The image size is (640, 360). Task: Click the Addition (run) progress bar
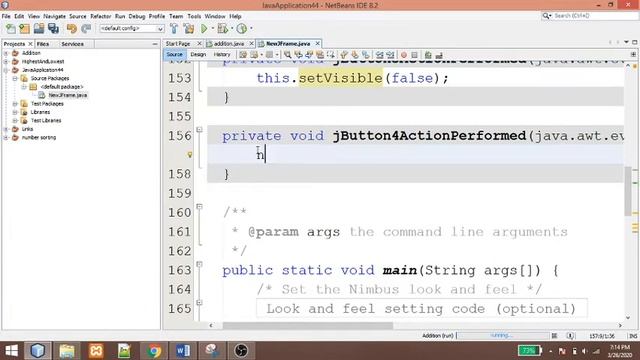click(x=502, y=336)
